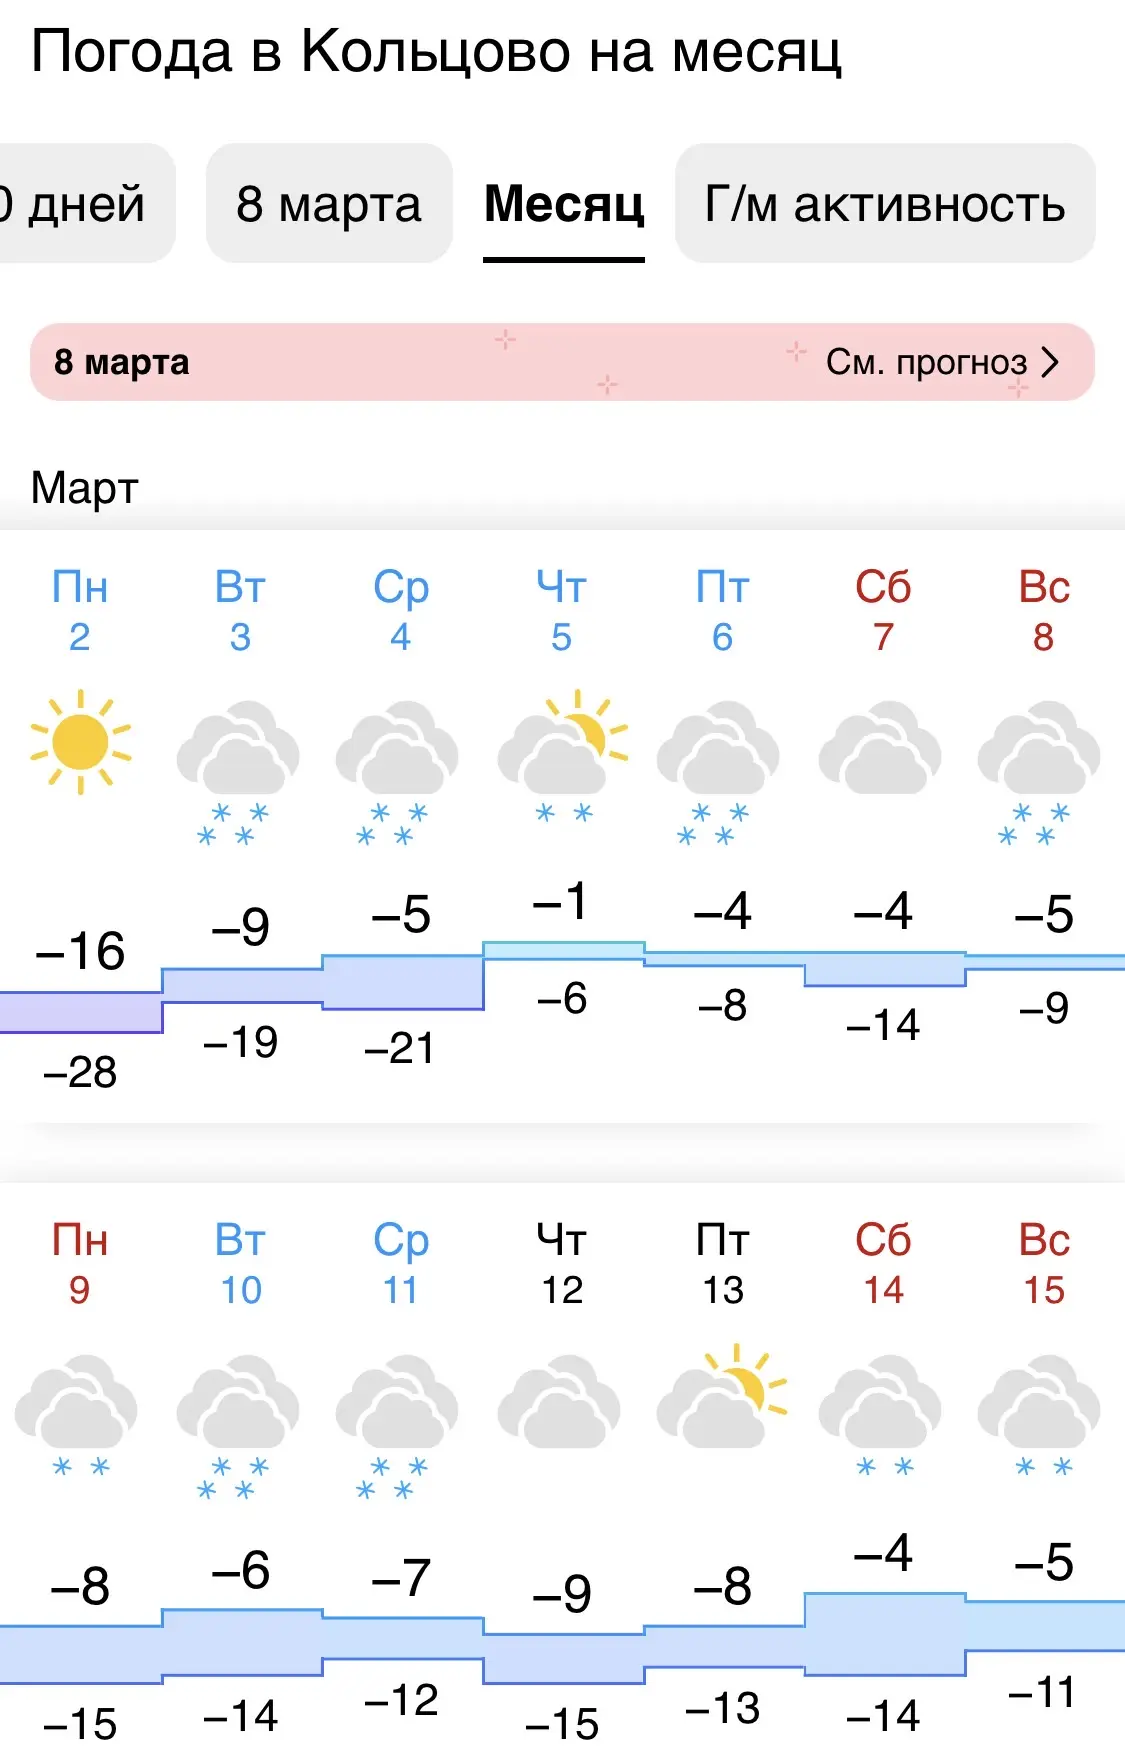Tap the pink 8 марта banner
The image size is (1125, 1761).
click(x=400, y=362)
